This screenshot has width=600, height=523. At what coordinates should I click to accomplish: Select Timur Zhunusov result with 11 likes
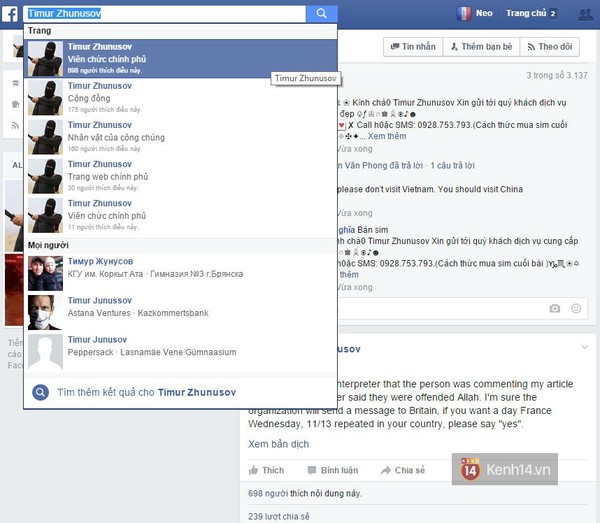[181, 215]
